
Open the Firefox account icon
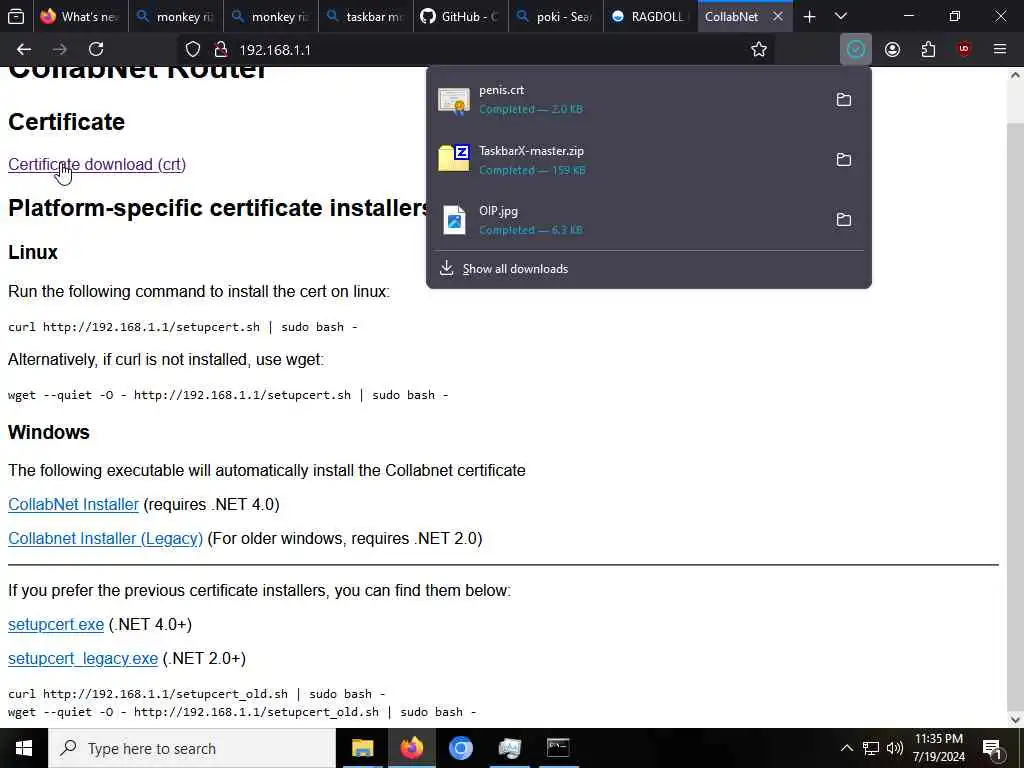pos(892,49)
